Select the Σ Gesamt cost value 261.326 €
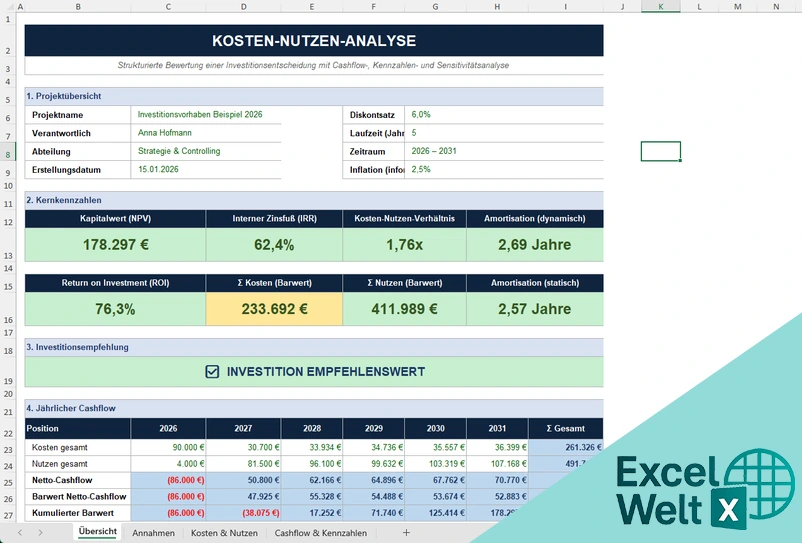 click(x=566, y=447)
